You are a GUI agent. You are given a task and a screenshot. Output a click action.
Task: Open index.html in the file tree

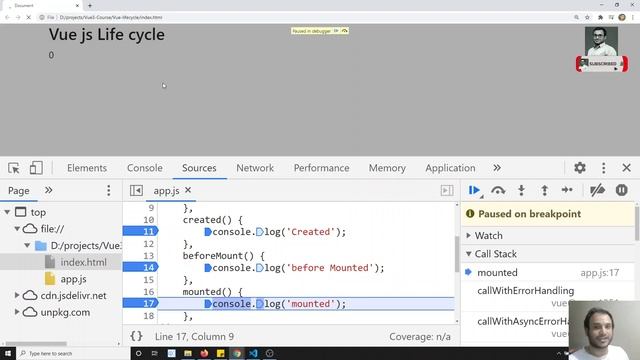pos(83,262)
